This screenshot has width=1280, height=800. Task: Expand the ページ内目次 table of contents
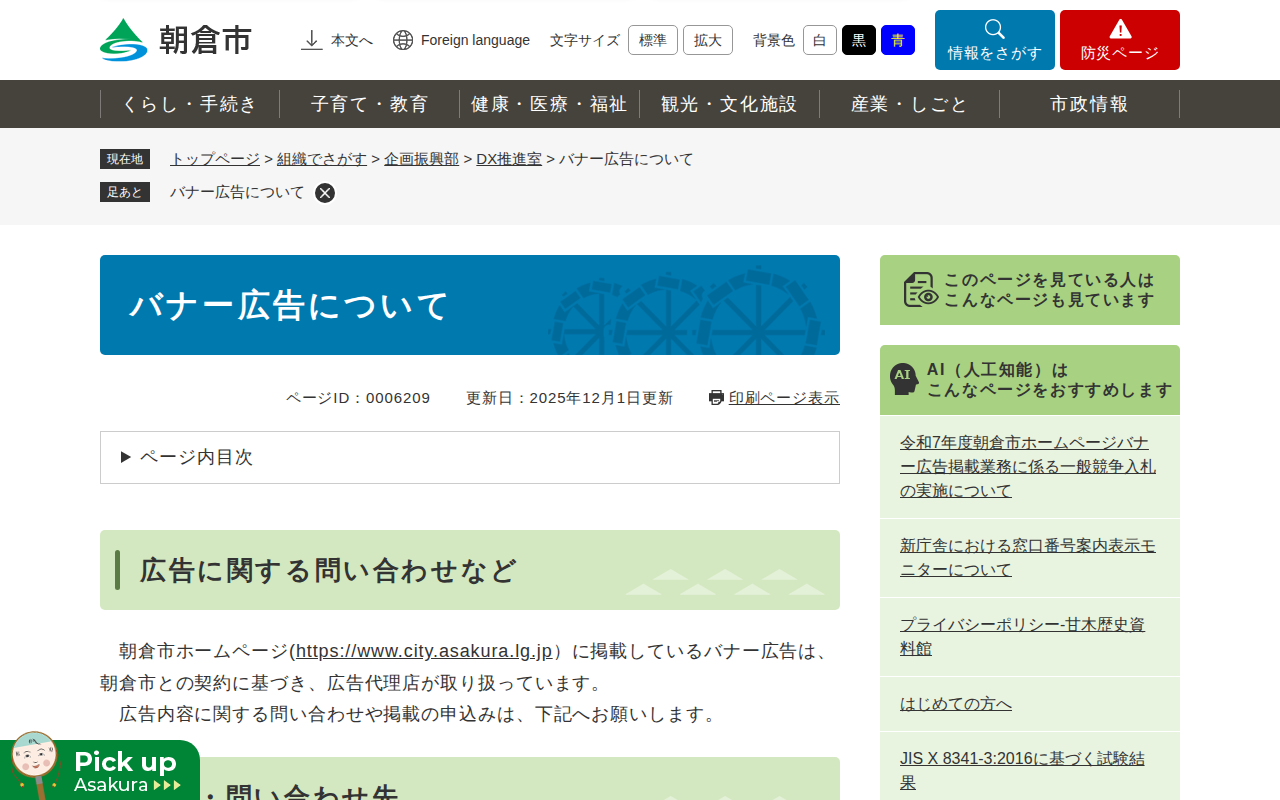click(x=187, y=457)
